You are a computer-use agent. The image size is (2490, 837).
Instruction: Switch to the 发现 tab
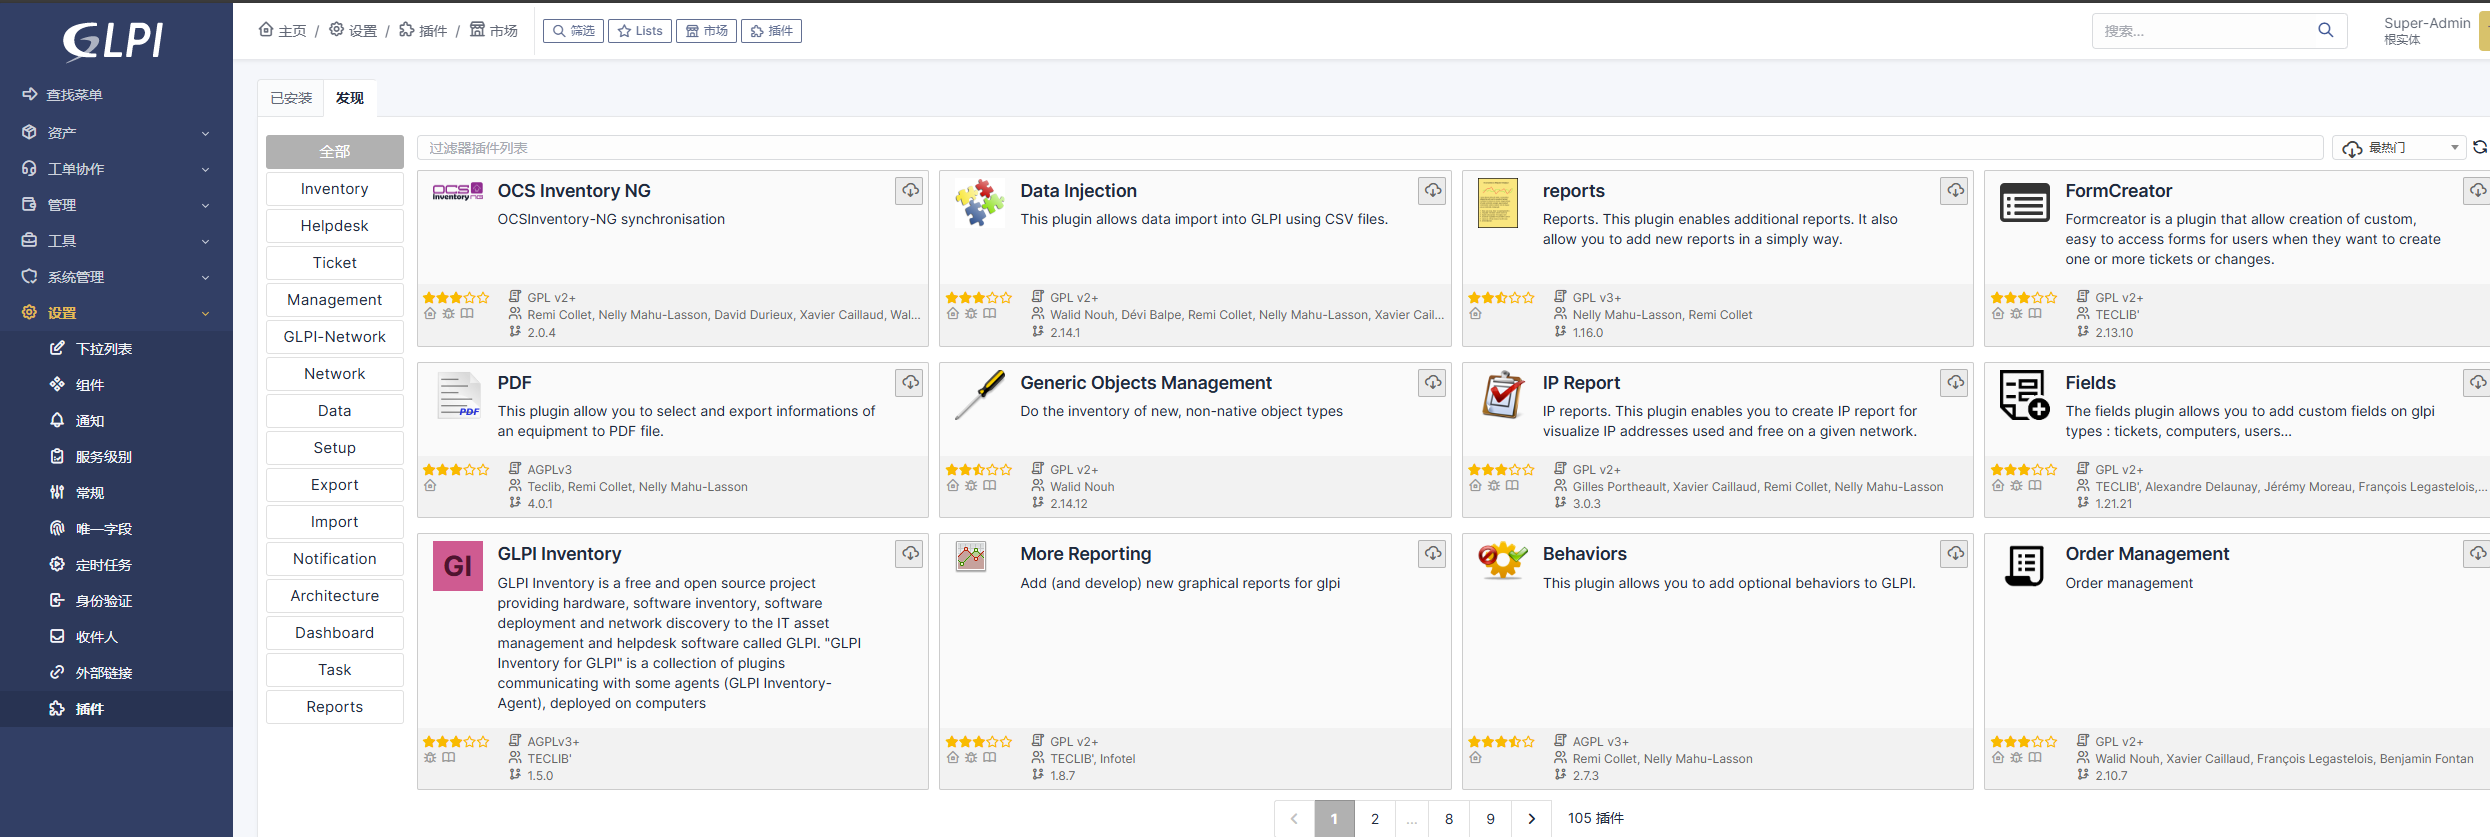(x=350, y=98)
